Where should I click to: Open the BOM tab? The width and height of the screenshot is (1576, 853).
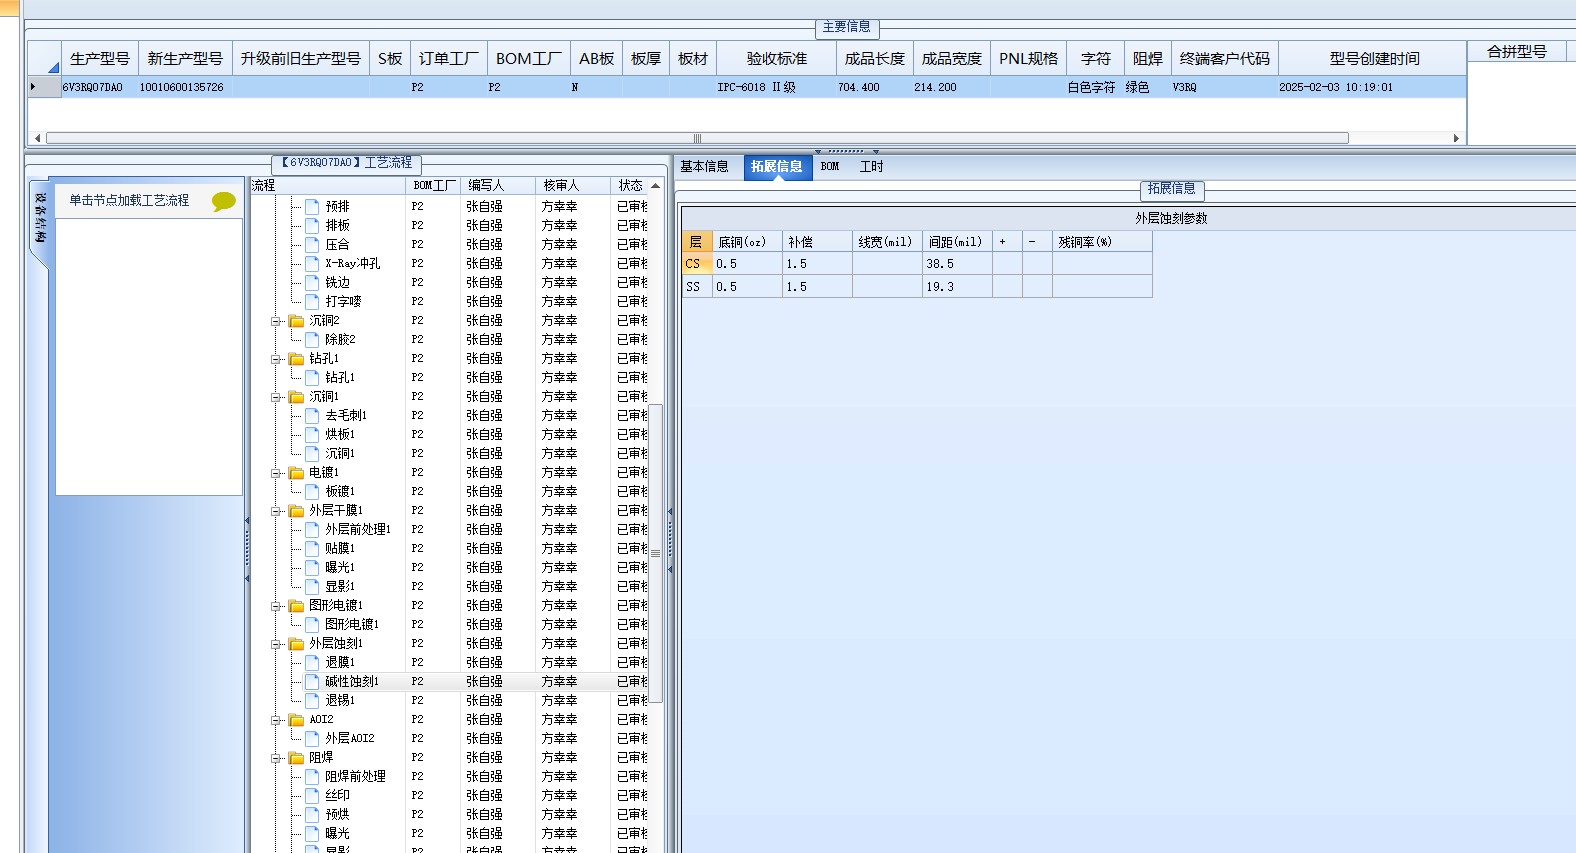click(x=830, y=167)
